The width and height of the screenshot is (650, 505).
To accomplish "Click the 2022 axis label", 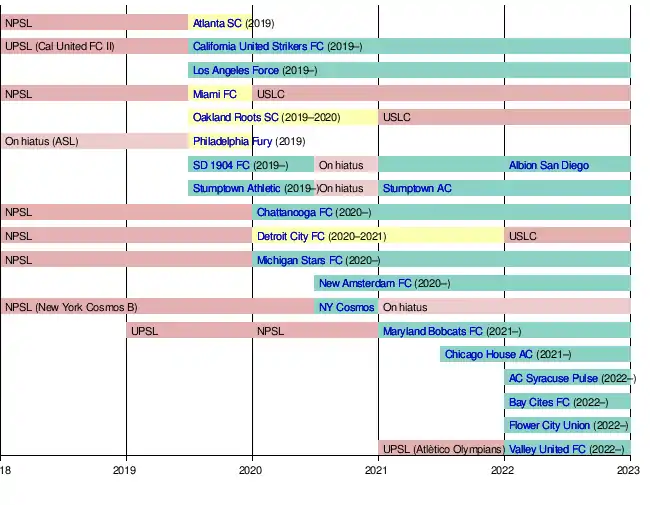I will tap(502, 470).
